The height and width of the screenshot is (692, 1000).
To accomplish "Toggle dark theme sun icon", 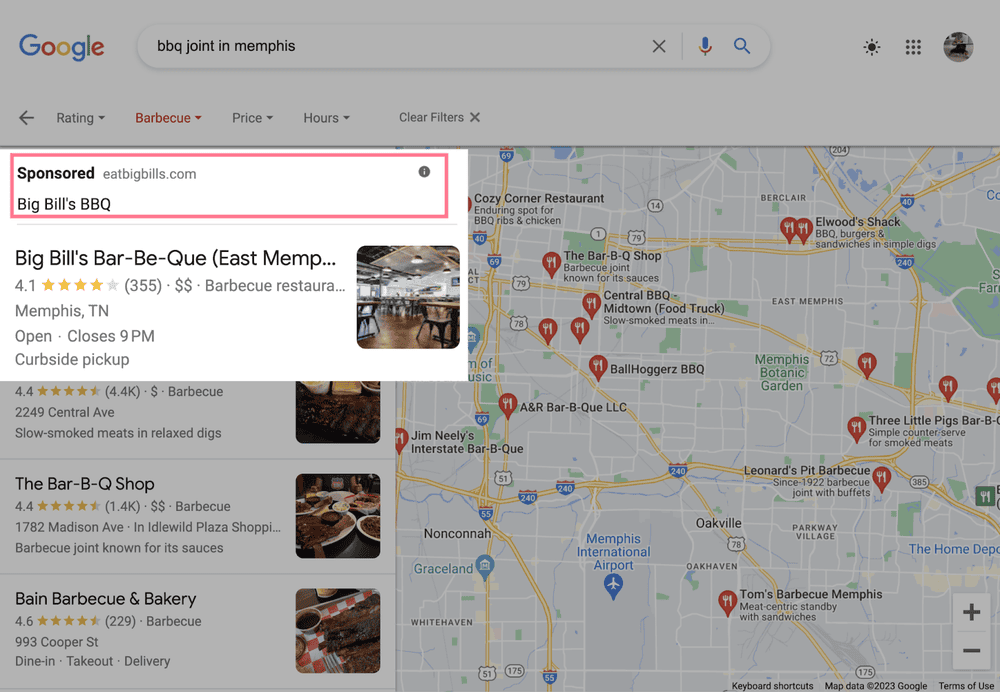I will pos(872,47).
